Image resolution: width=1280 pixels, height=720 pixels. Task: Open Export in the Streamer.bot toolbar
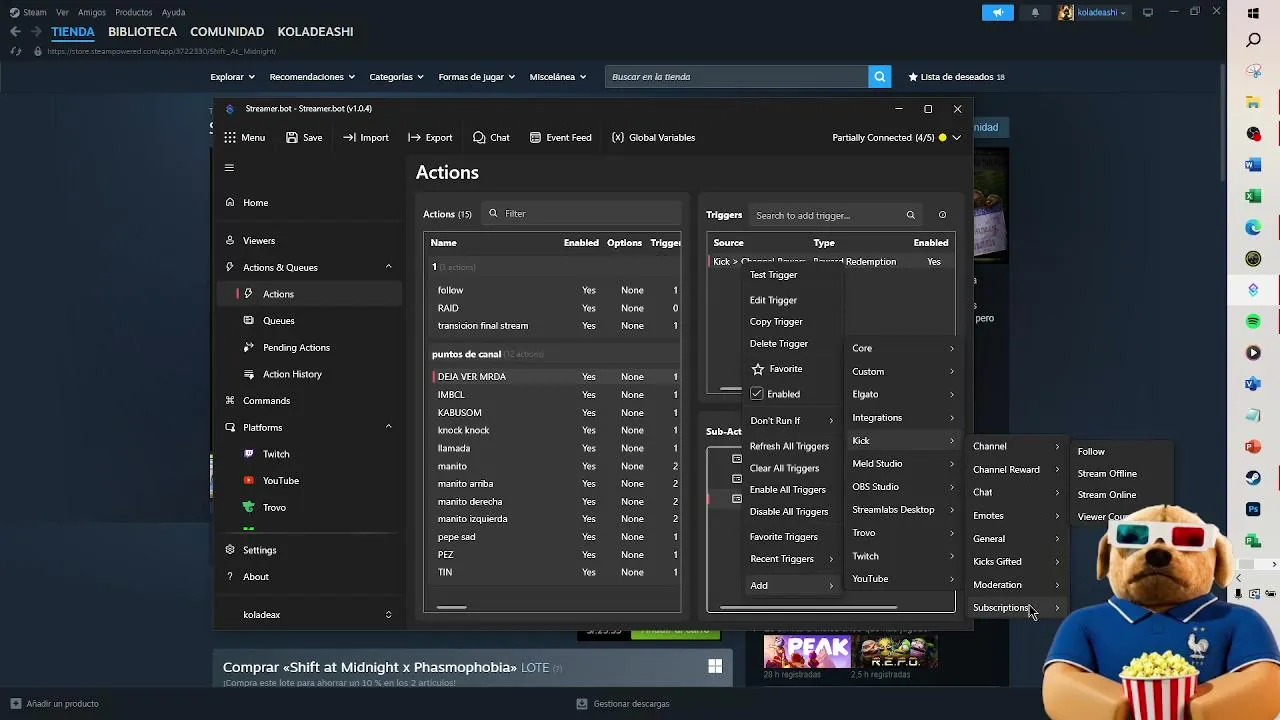pos(430,138)
